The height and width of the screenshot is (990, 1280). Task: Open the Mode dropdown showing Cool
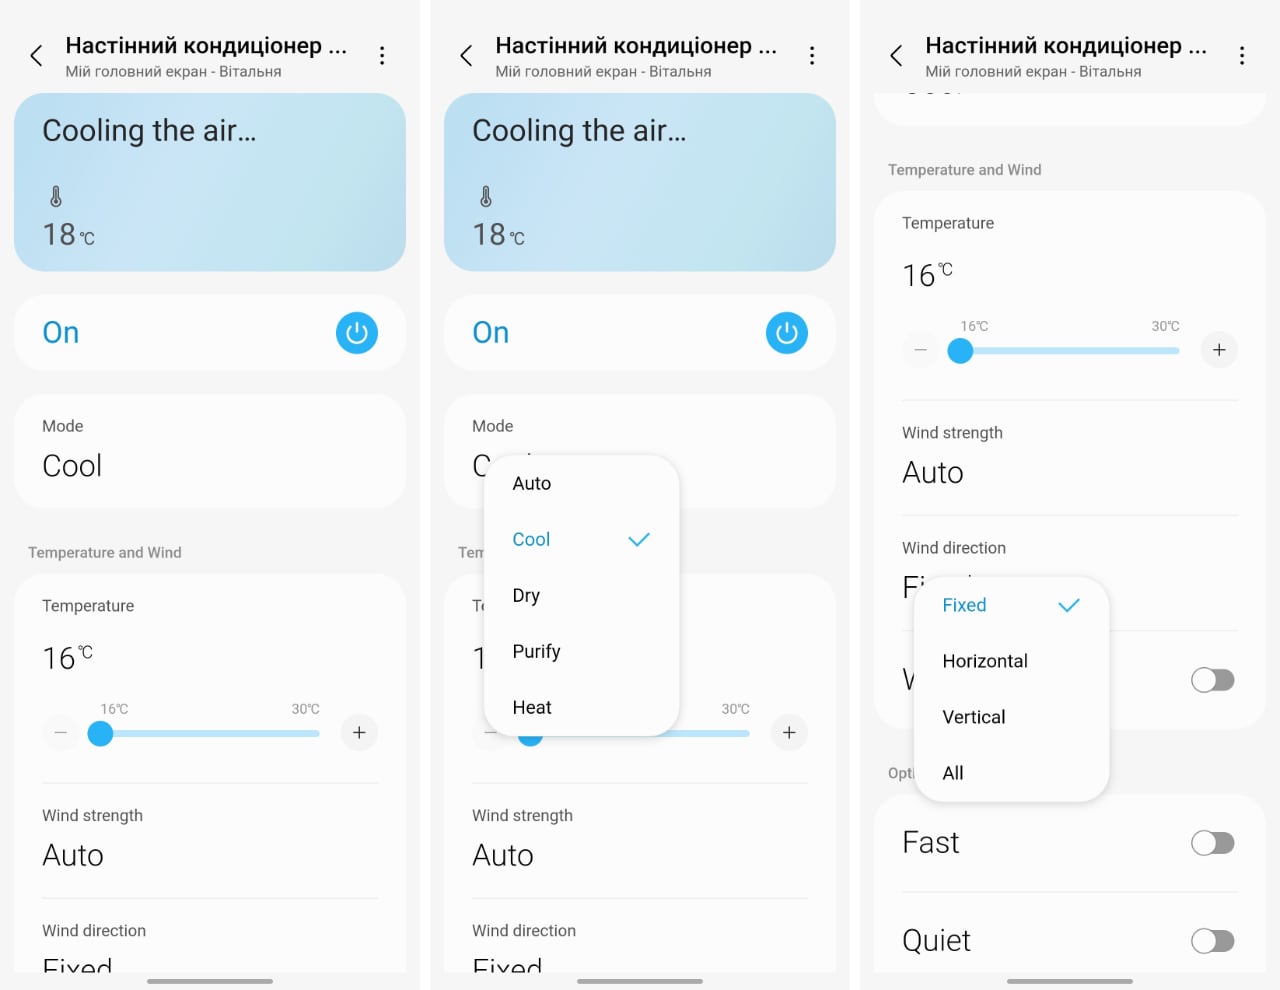click(x=72, y=466)
